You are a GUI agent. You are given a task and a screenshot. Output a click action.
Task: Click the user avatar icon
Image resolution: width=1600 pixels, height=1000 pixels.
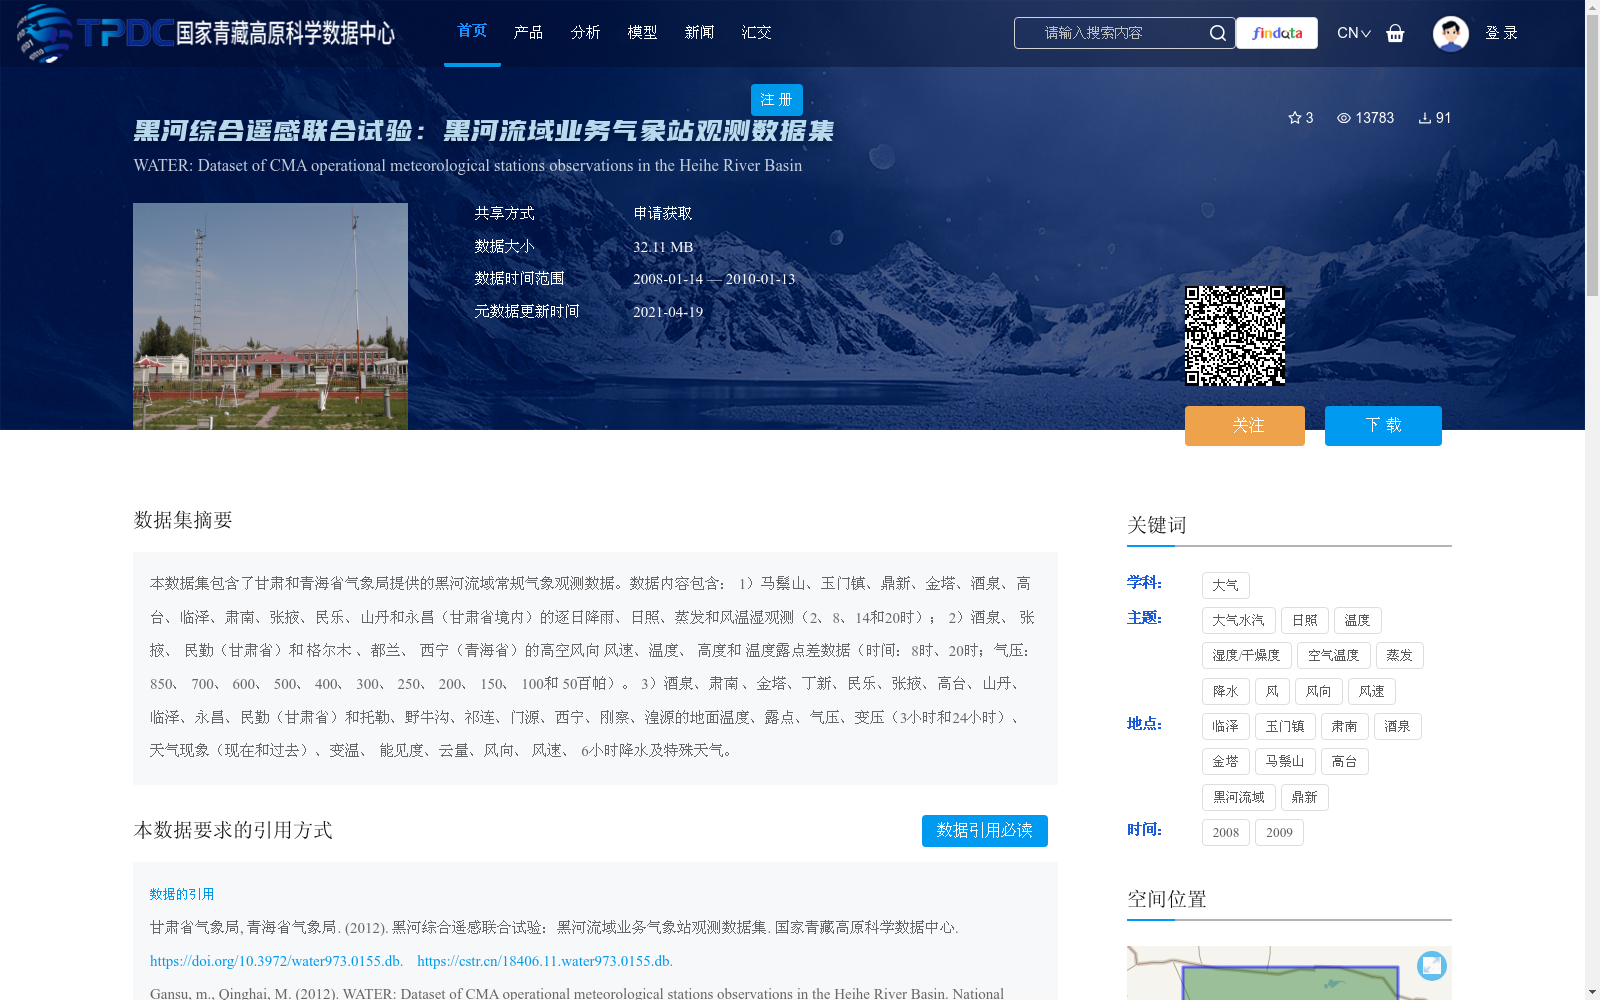(x=1450, y=33)
